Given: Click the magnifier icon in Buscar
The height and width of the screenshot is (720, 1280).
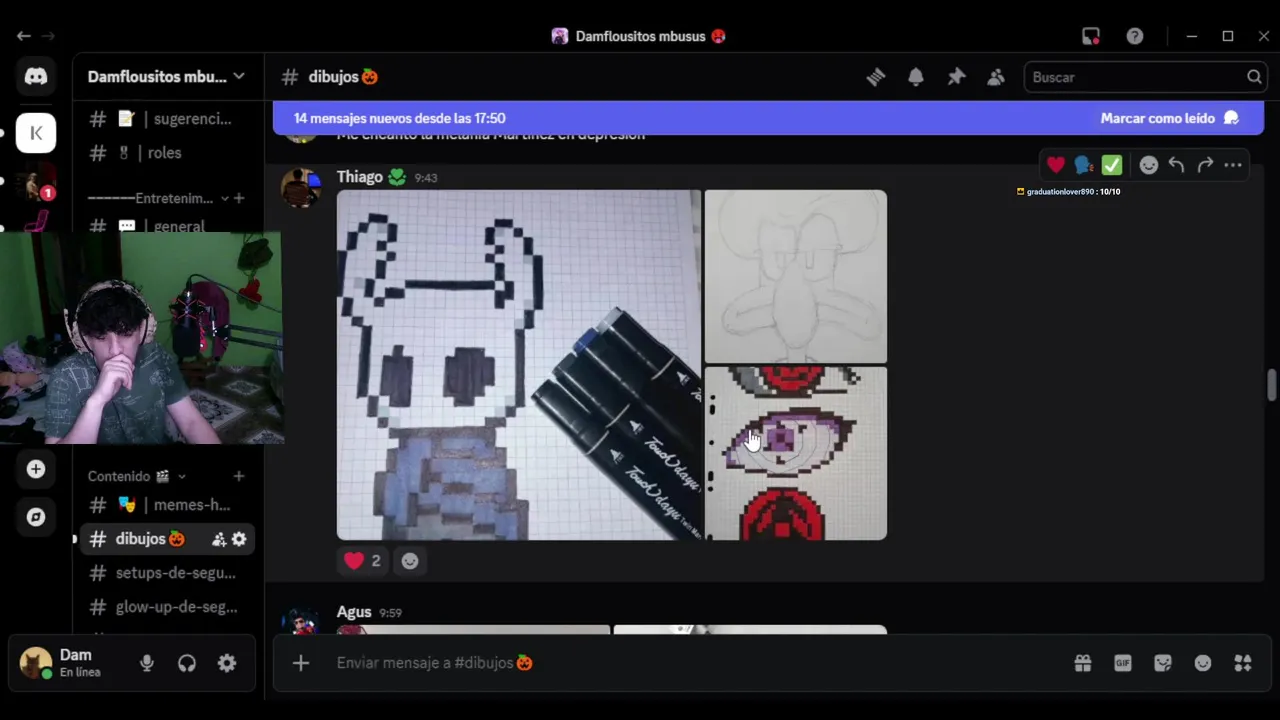Looking at the screenshot, I should click(1254, 77).
